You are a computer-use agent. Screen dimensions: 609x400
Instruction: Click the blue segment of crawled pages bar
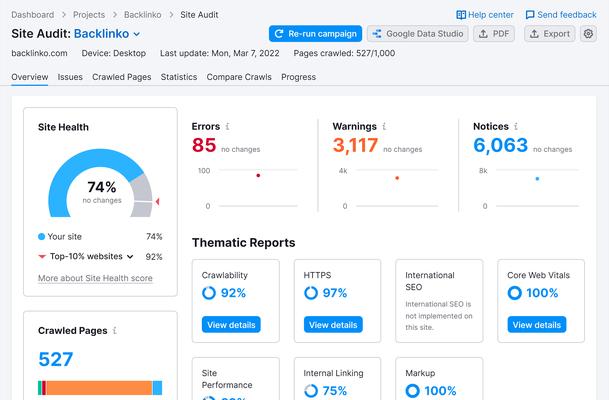click(157, 388)
